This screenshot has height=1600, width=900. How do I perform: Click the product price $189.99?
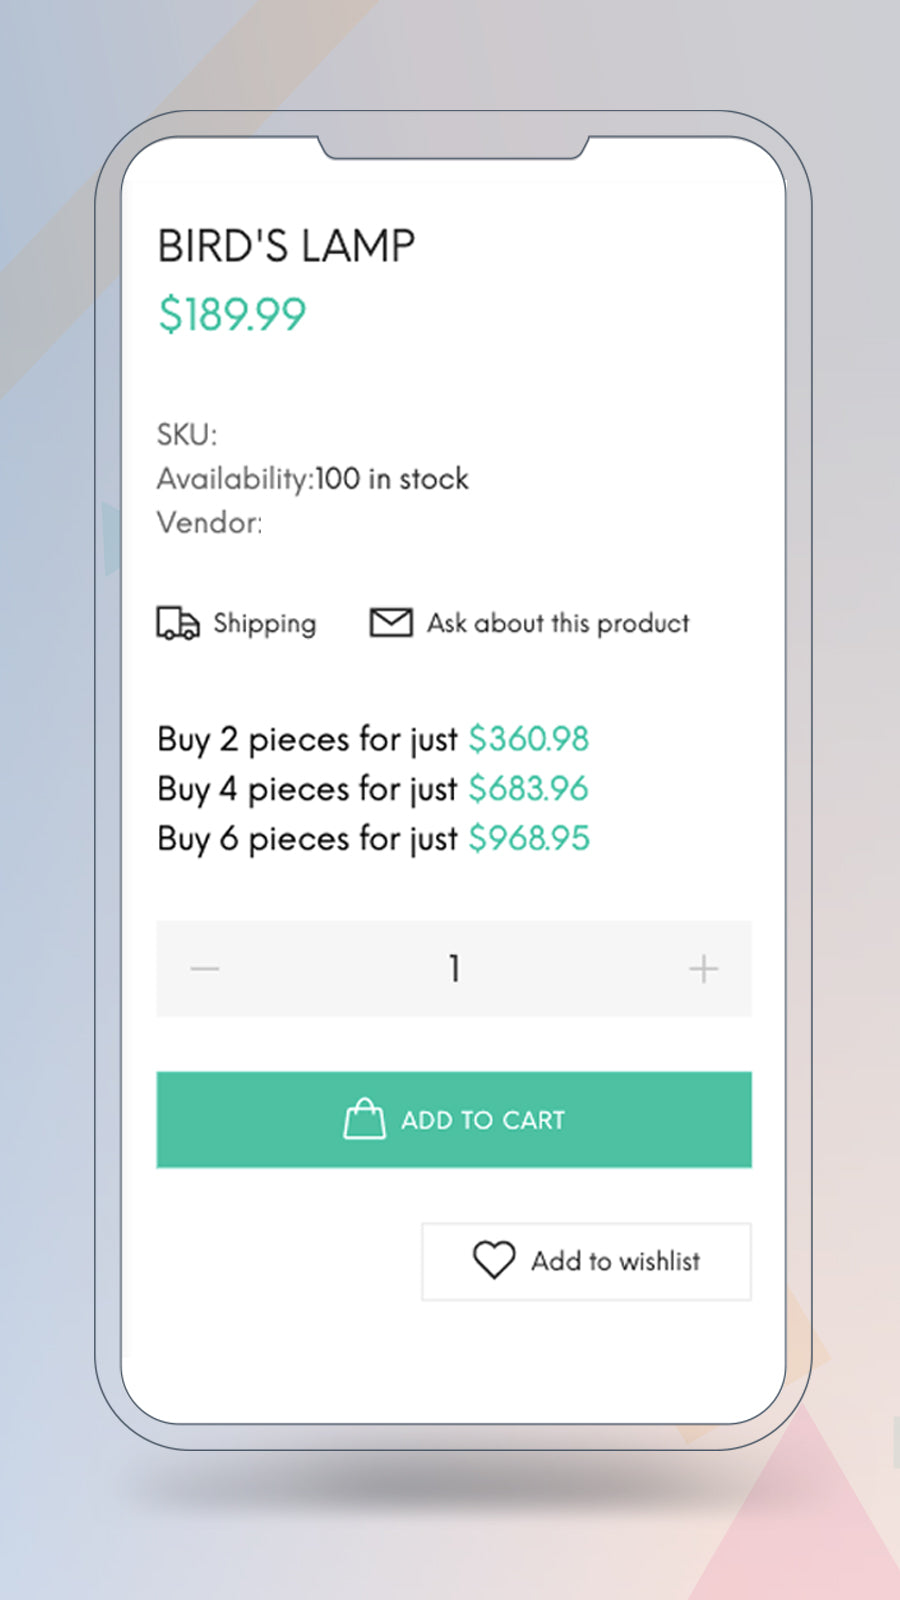(231, 315)
